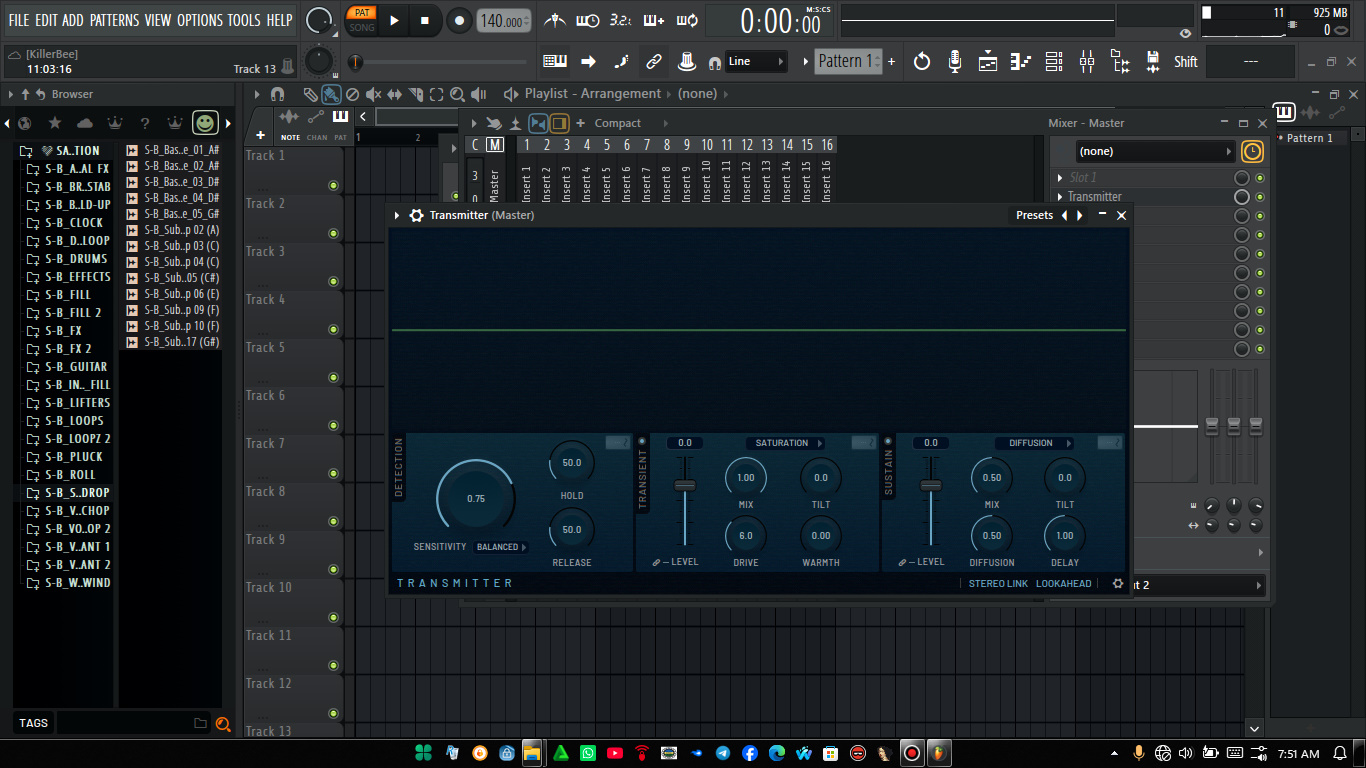Click the SENSITIVITY knob showing 0.75
Image resolution: width=1366 pixels, height=768 pixels.
(476, 498)
